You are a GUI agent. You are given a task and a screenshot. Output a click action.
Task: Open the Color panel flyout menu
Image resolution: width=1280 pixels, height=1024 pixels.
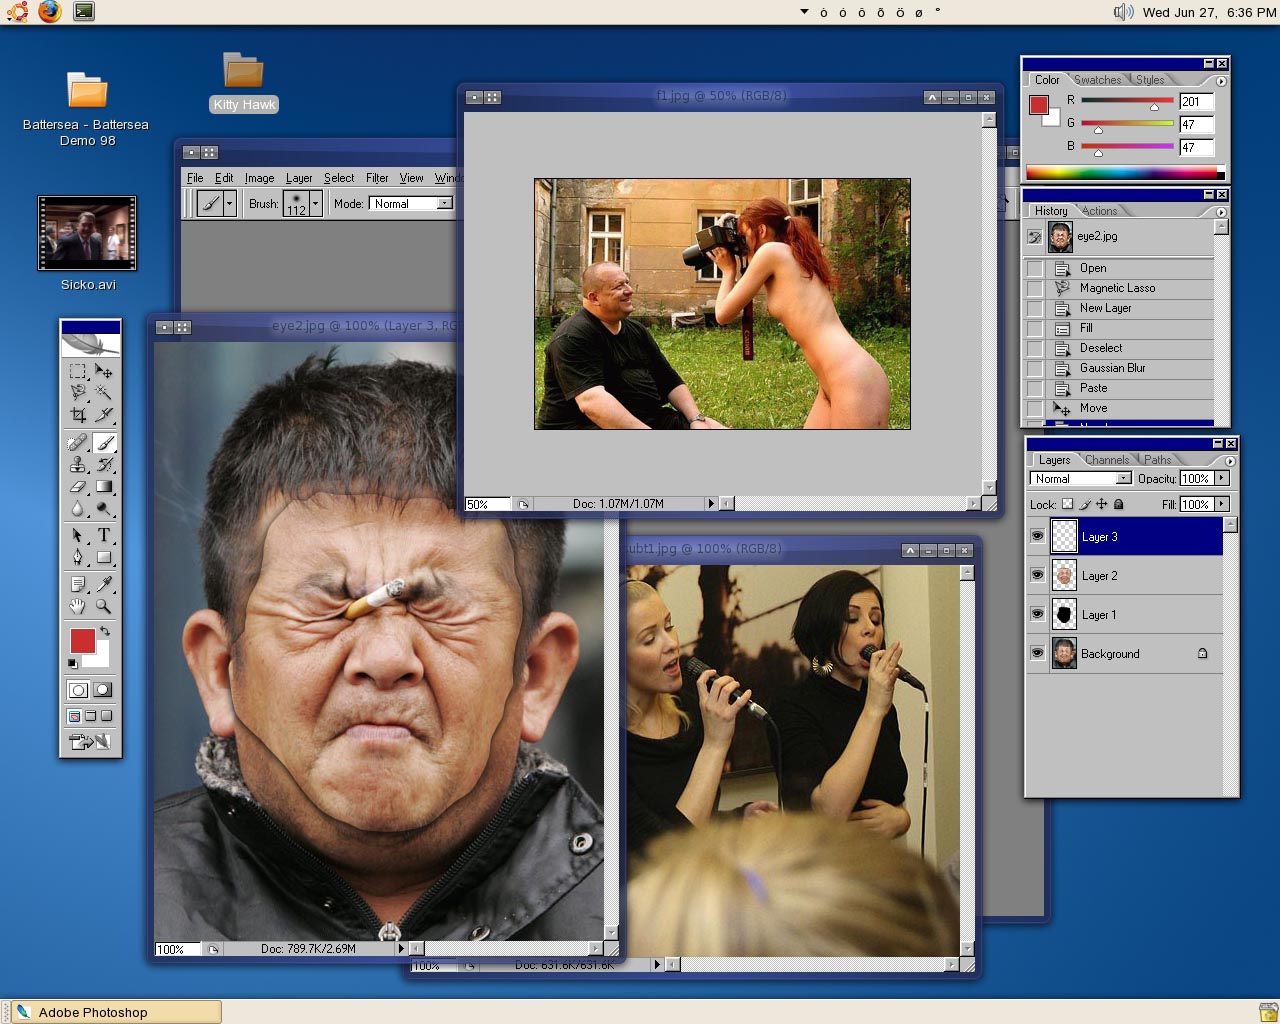click(1221, 81)
